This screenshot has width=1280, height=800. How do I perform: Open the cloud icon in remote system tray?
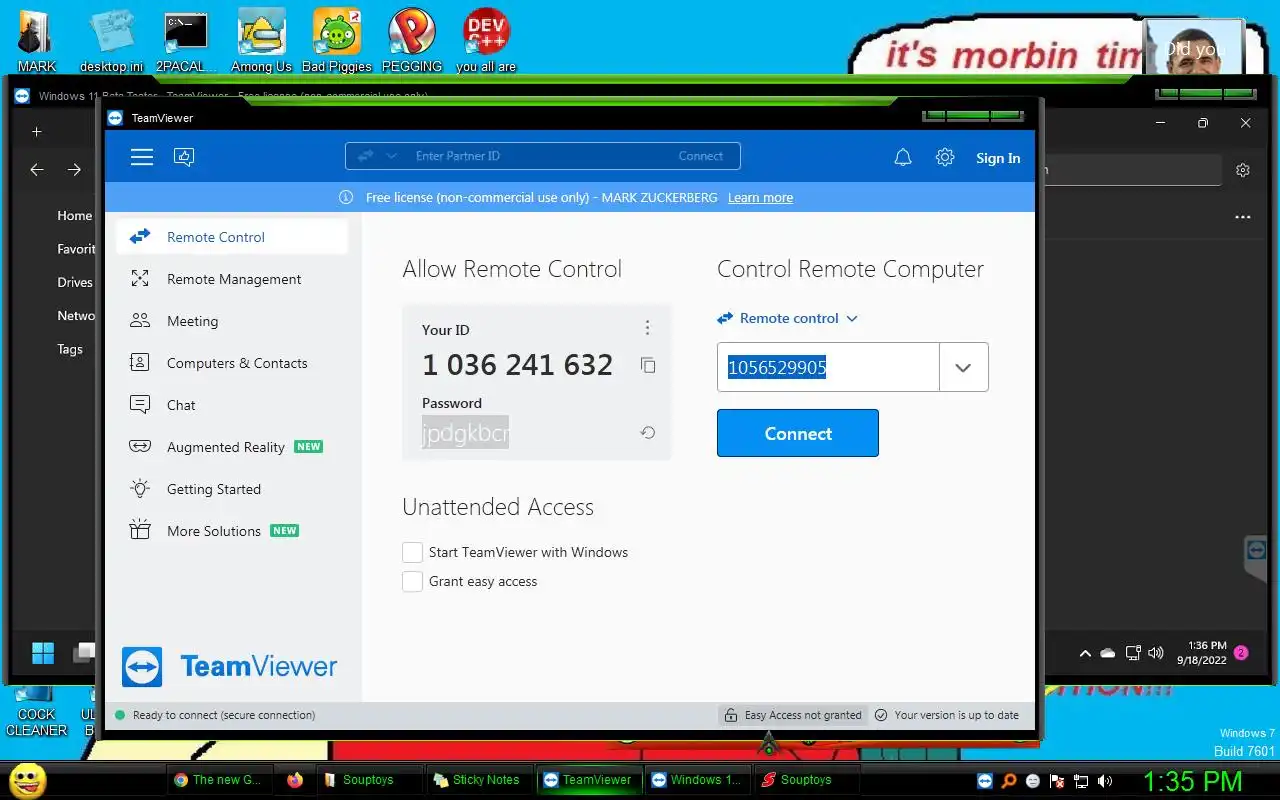click(x=1108, y=653)
